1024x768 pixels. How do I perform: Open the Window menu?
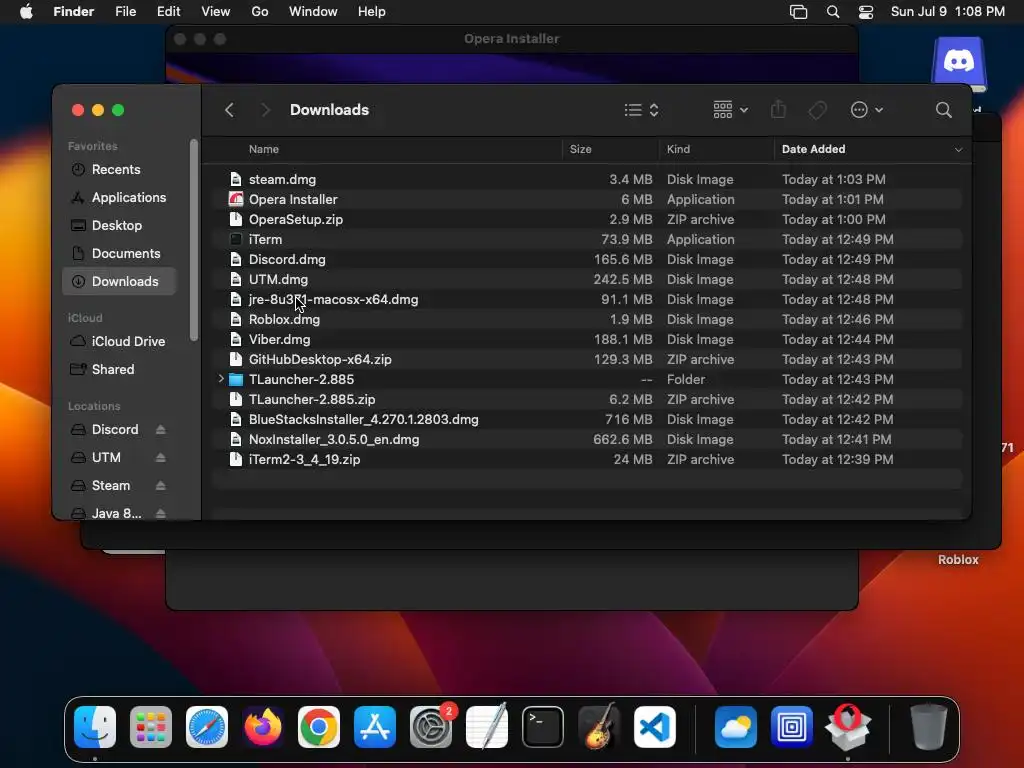click(313, 12)
